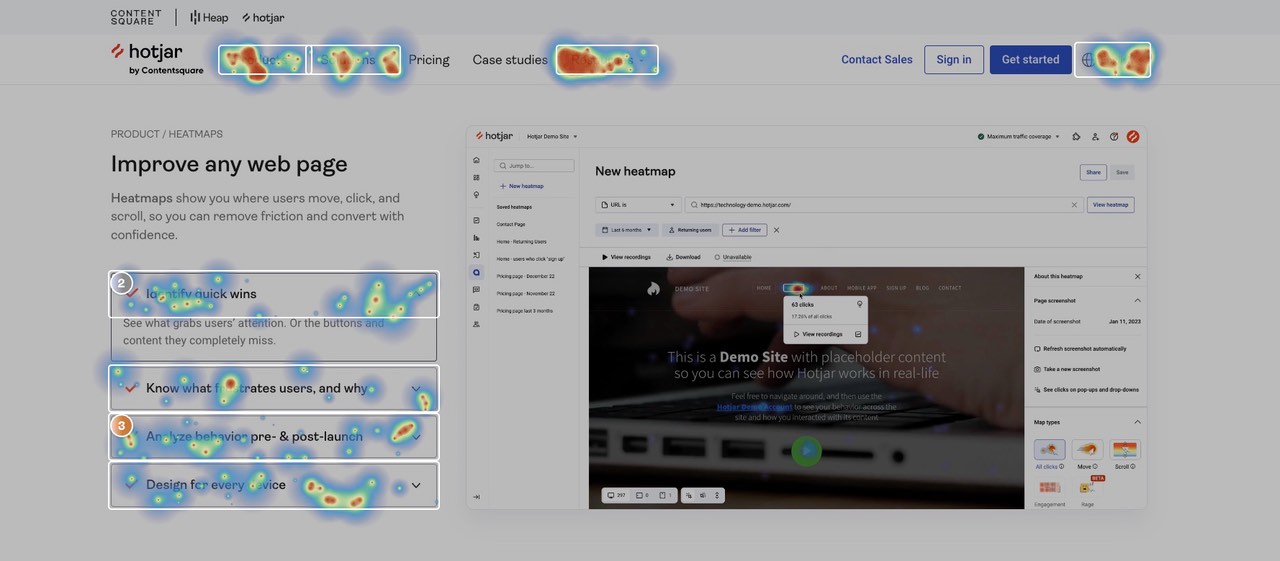Collapse the Map types section
The image size is (1280, 561).
[1137, 422]
